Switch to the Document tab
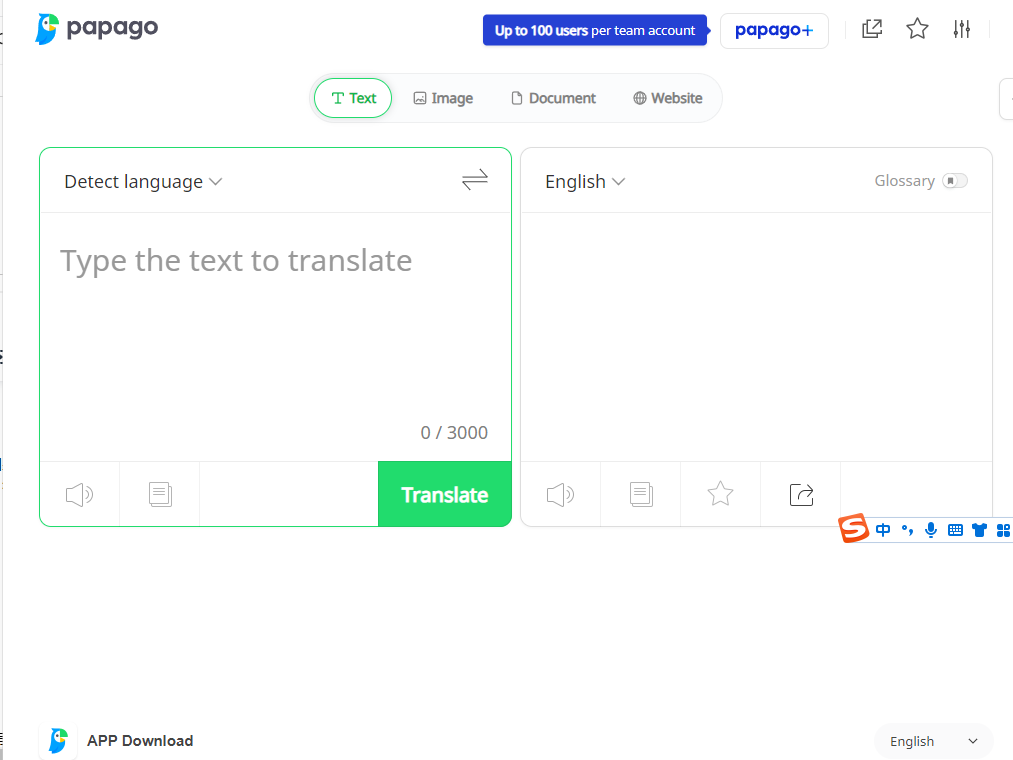This screenshot has width=1013, height=760. point(553,98)
